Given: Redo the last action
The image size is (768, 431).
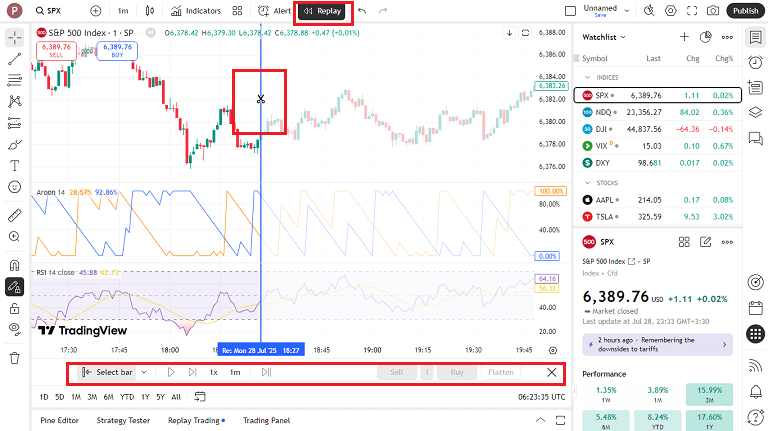Looking at the screenshot, I should (x=383, y=11).
